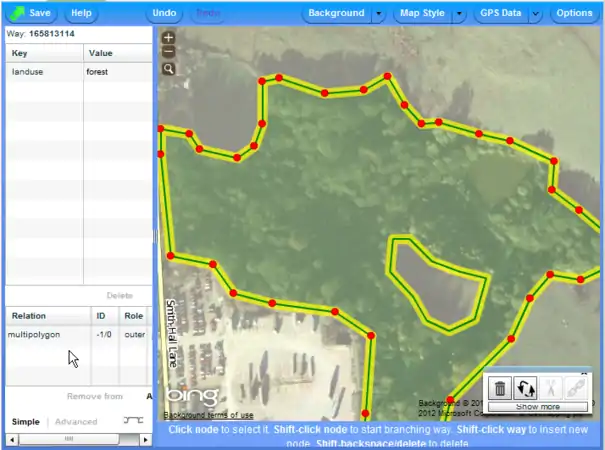The width and height of the screenshot is (605, 450).
Task: Click the horizontal scrollbar right arrow
Action: [147, 439]
